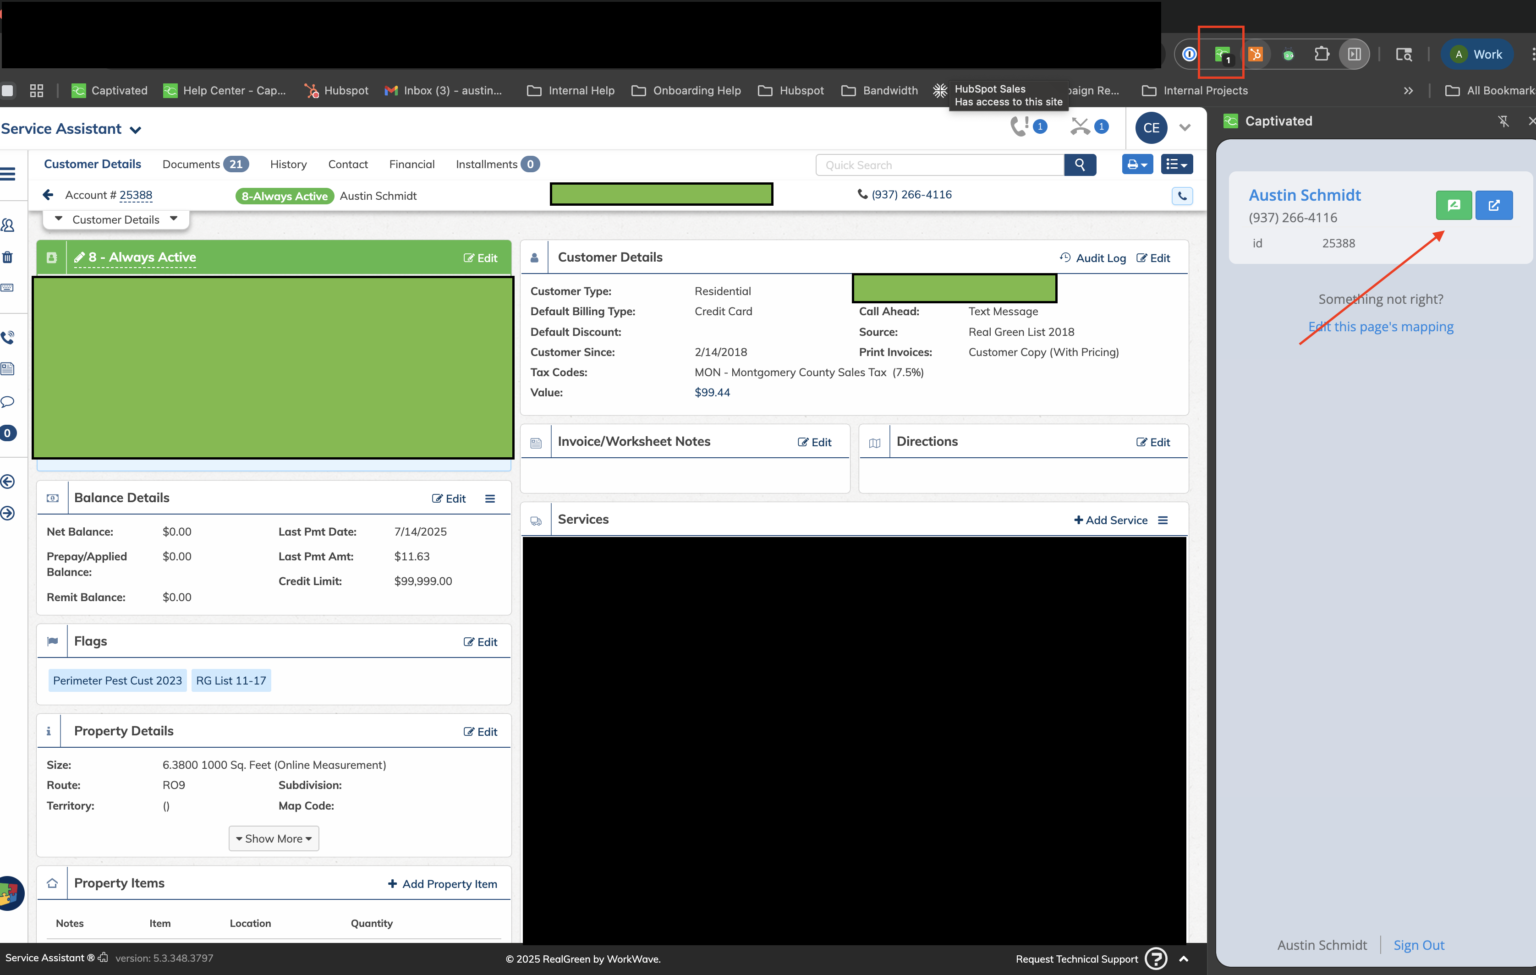Open the print dropdown button
The image size is (1536, 975).
pos(1137,165)
